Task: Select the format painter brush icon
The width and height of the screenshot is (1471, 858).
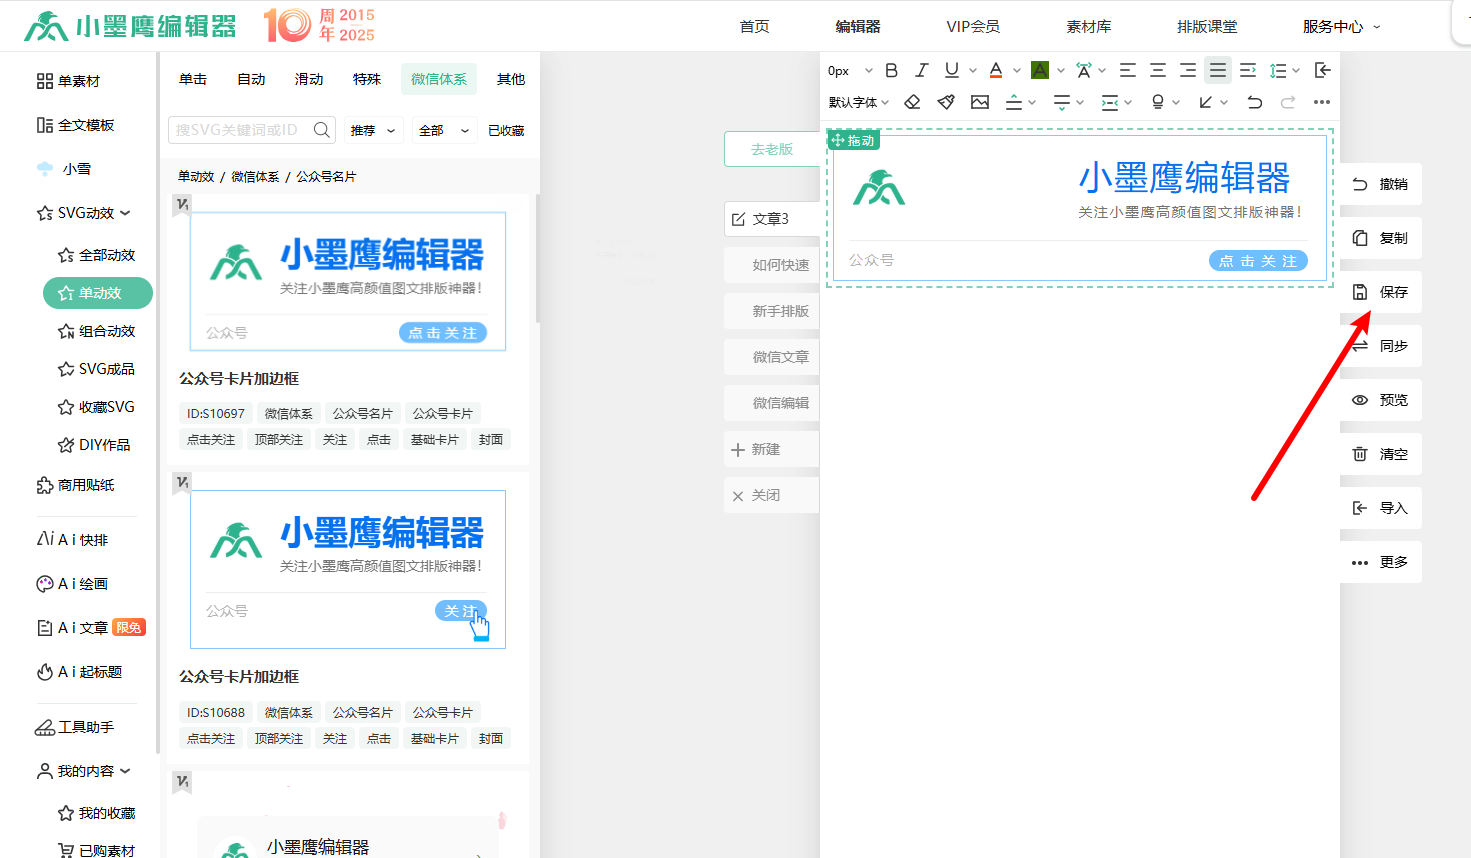Action: click(x=946, y=102)
